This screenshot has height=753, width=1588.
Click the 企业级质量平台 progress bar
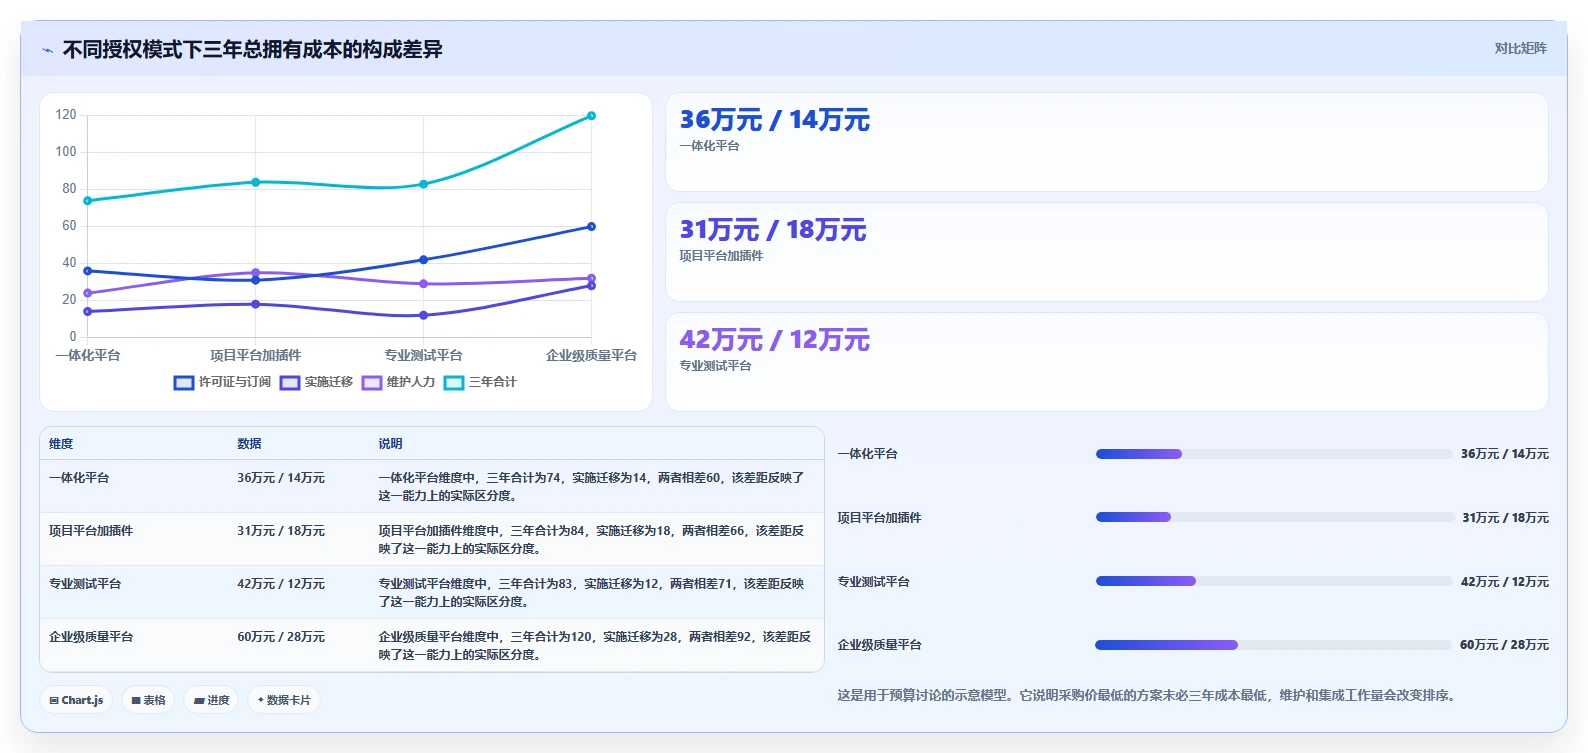click(x=1272, y=645)
